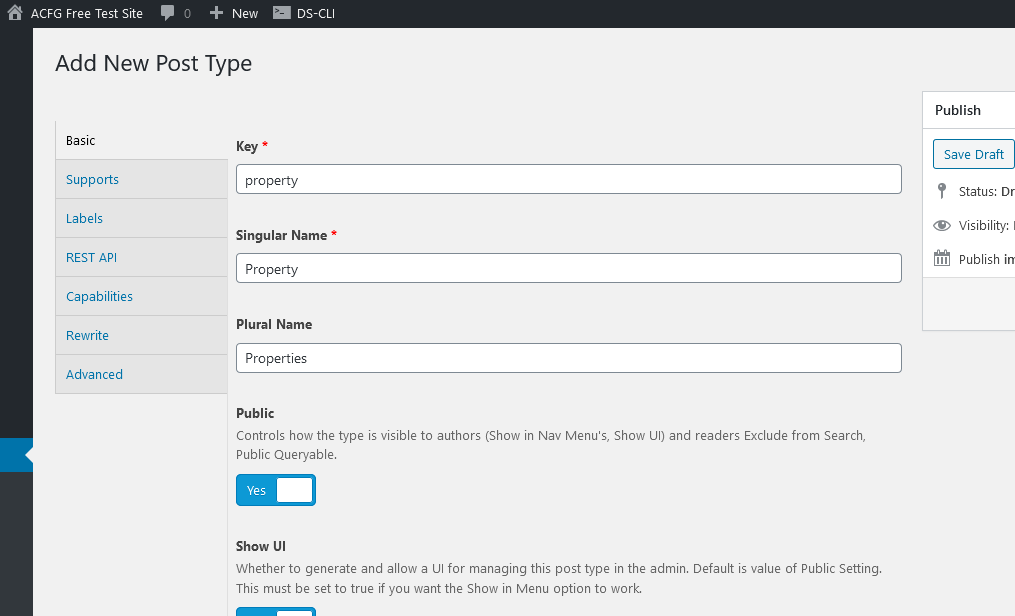Open the DS-CLI terminal icon
The height and width of the screenshot is (616, 1015).
pyautogui.click(x=282, y=13)
